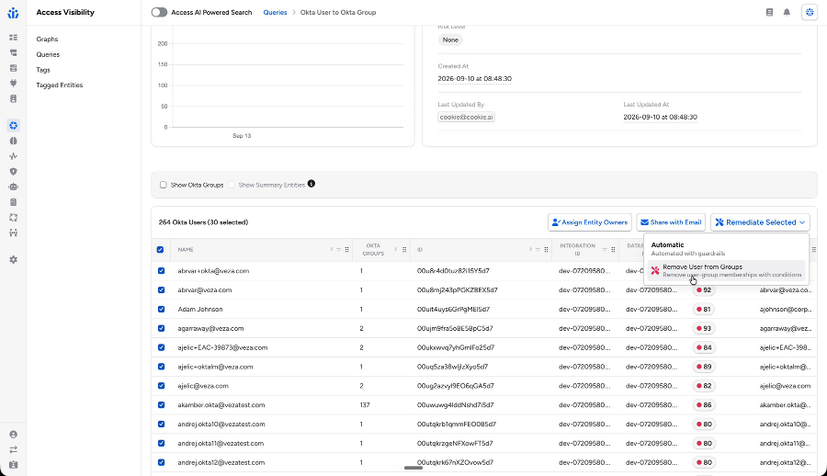Click the ID cell 00uit4uys6GrPgME15d7
Viewport: 827px width, 476px height.
pyautogui.click(x=453, y=309)
